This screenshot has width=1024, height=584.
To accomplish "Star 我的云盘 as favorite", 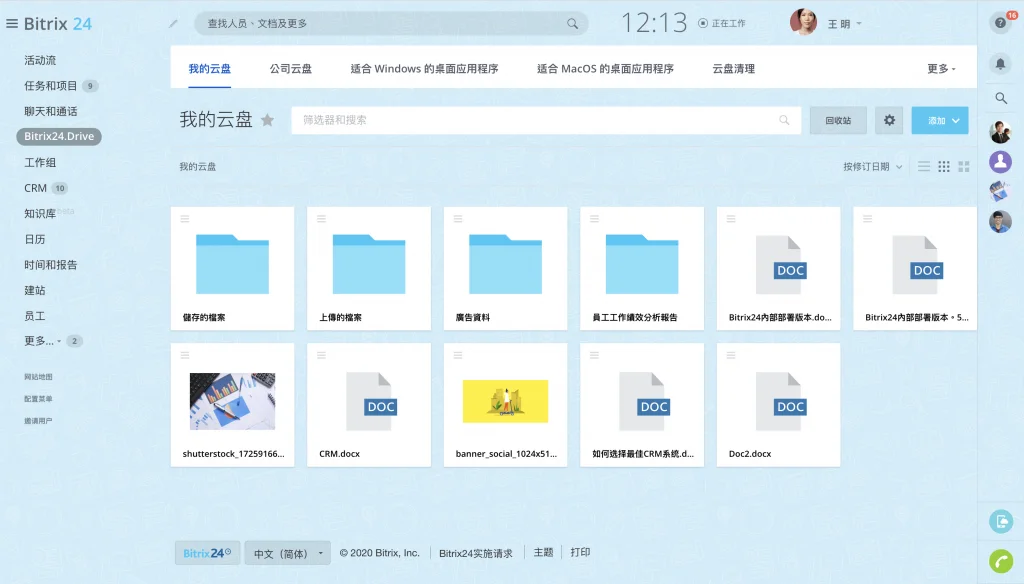I will coord(267,120).
